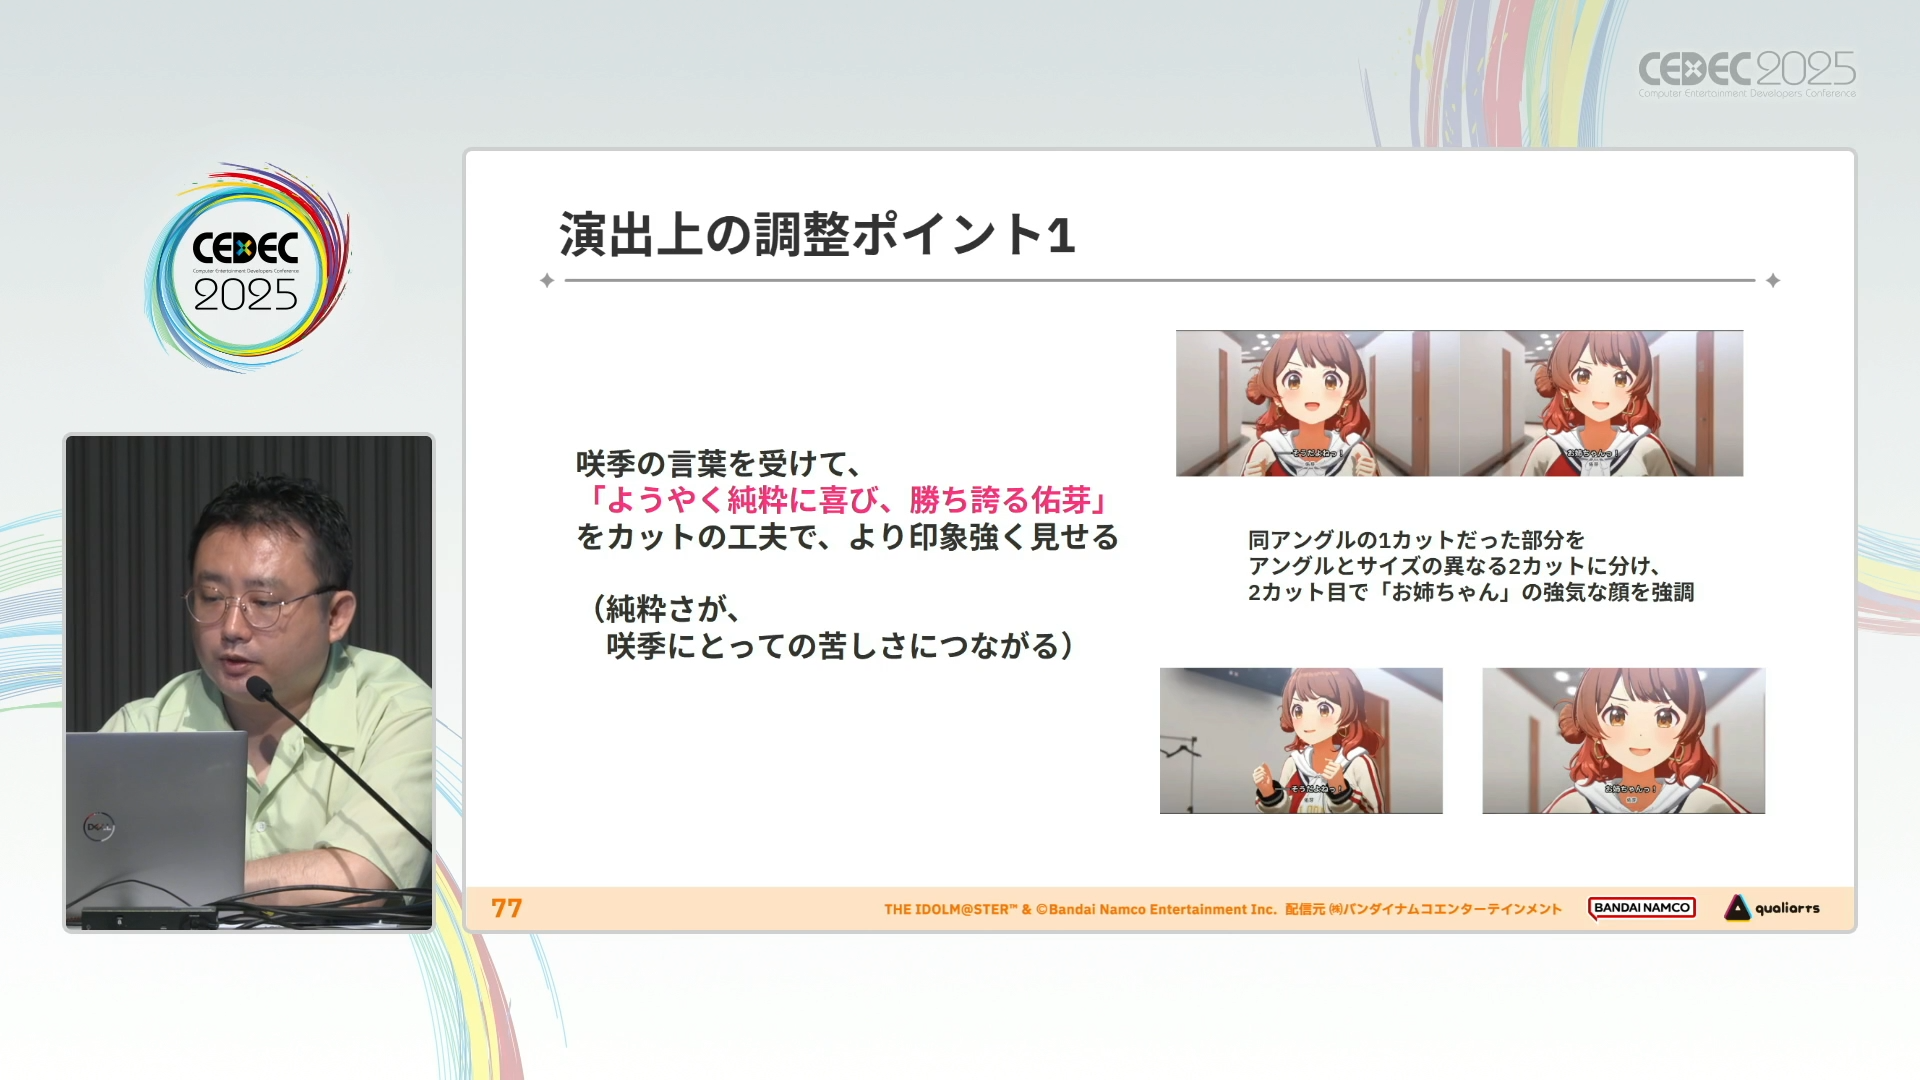Click the qualiarts wordmark text
Image resolution: width=1920 pixels, height=1080 pixels.
point(1787,908)
